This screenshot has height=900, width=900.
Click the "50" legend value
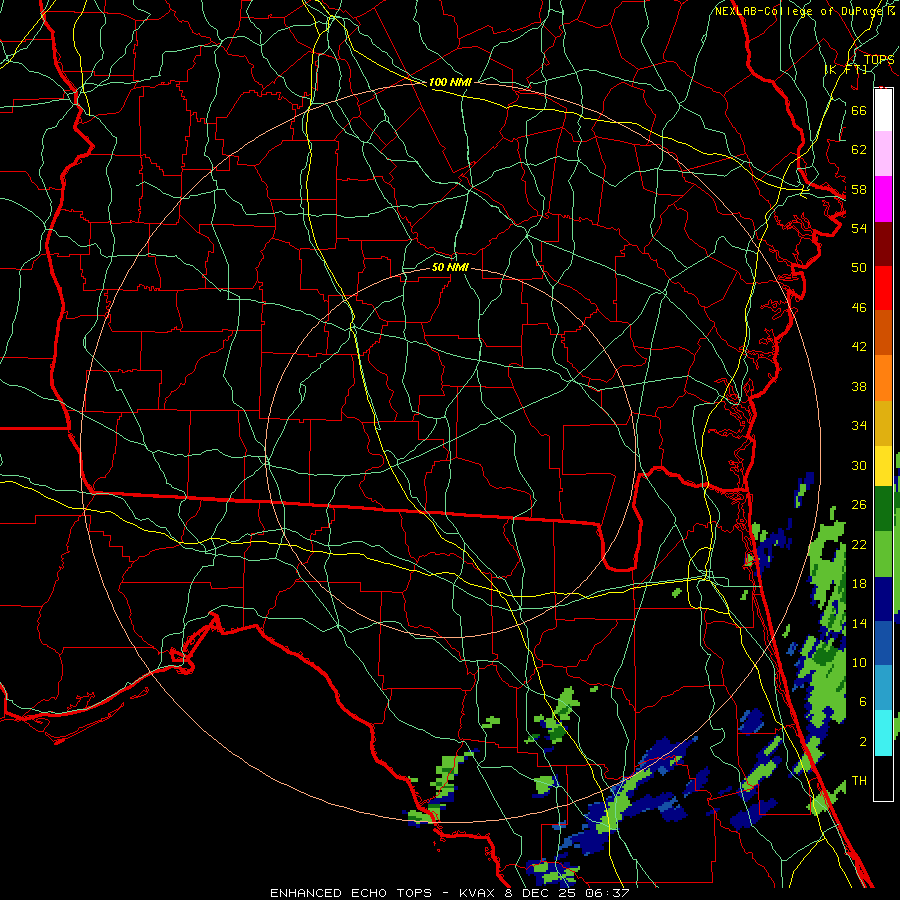pos(859,267)
